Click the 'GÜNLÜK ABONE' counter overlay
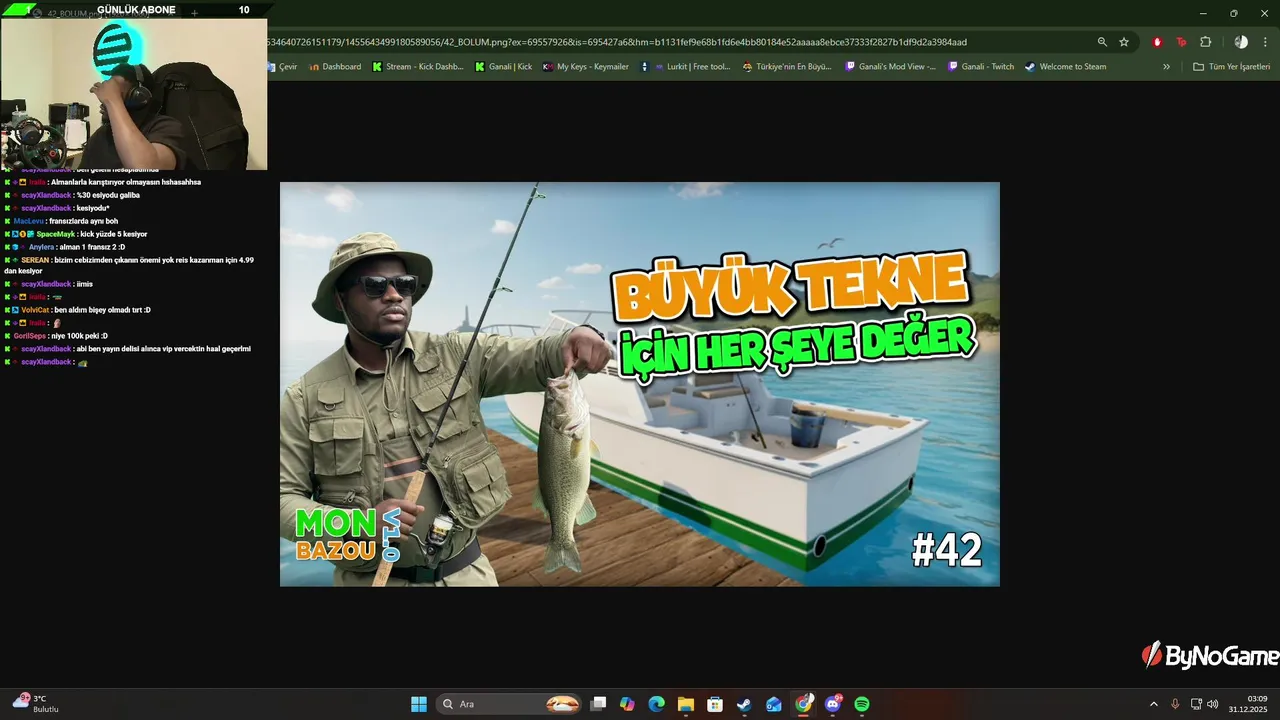Viewport: 1280px width, 720px height. (135, 10)
